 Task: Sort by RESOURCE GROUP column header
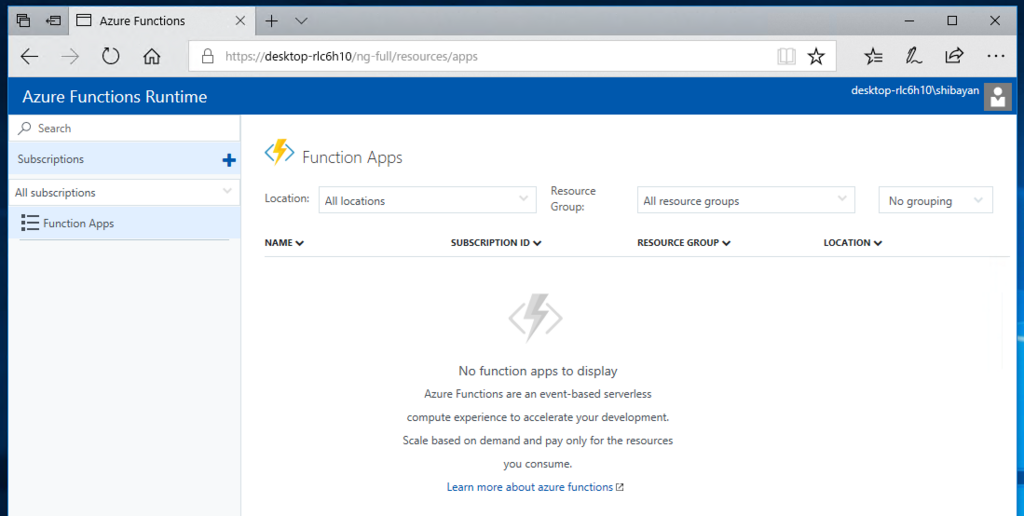683,243
